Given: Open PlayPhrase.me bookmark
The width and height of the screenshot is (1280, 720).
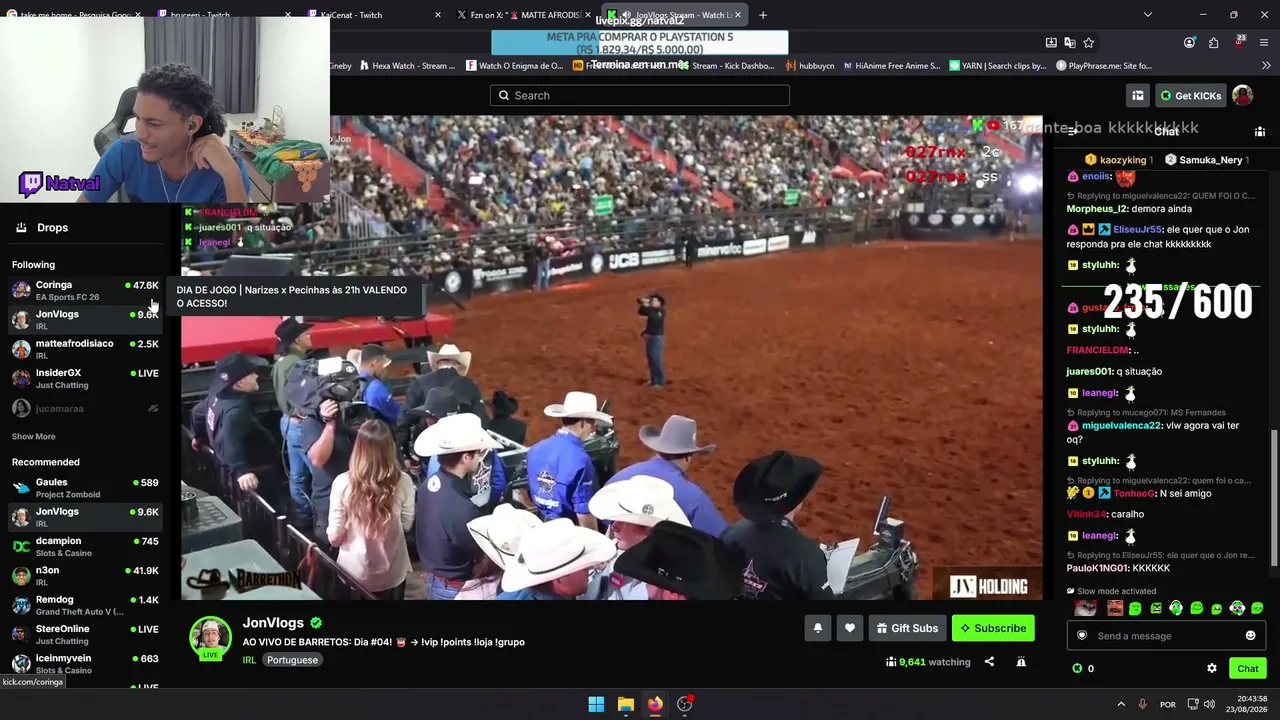Looking at the screenshot, I should point(1104,66).
